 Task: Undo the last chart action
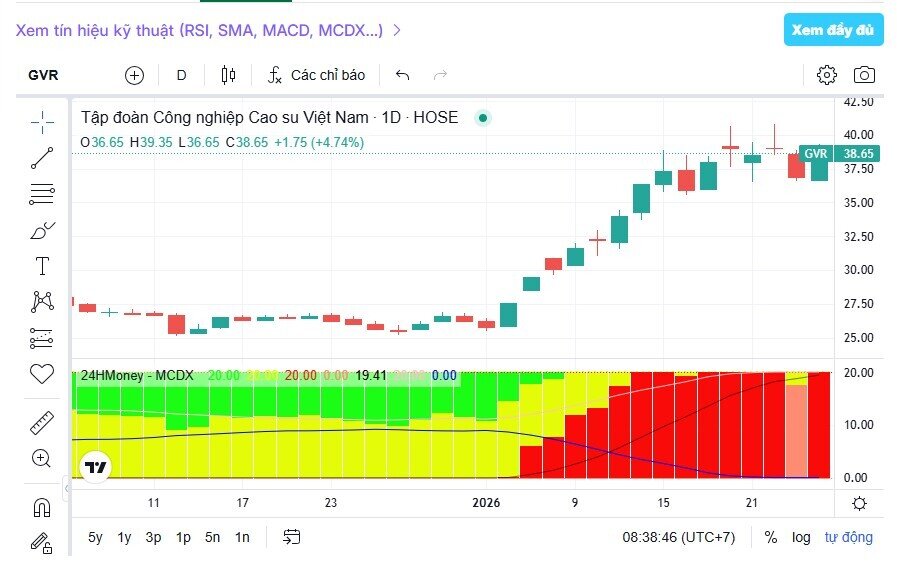403,75
